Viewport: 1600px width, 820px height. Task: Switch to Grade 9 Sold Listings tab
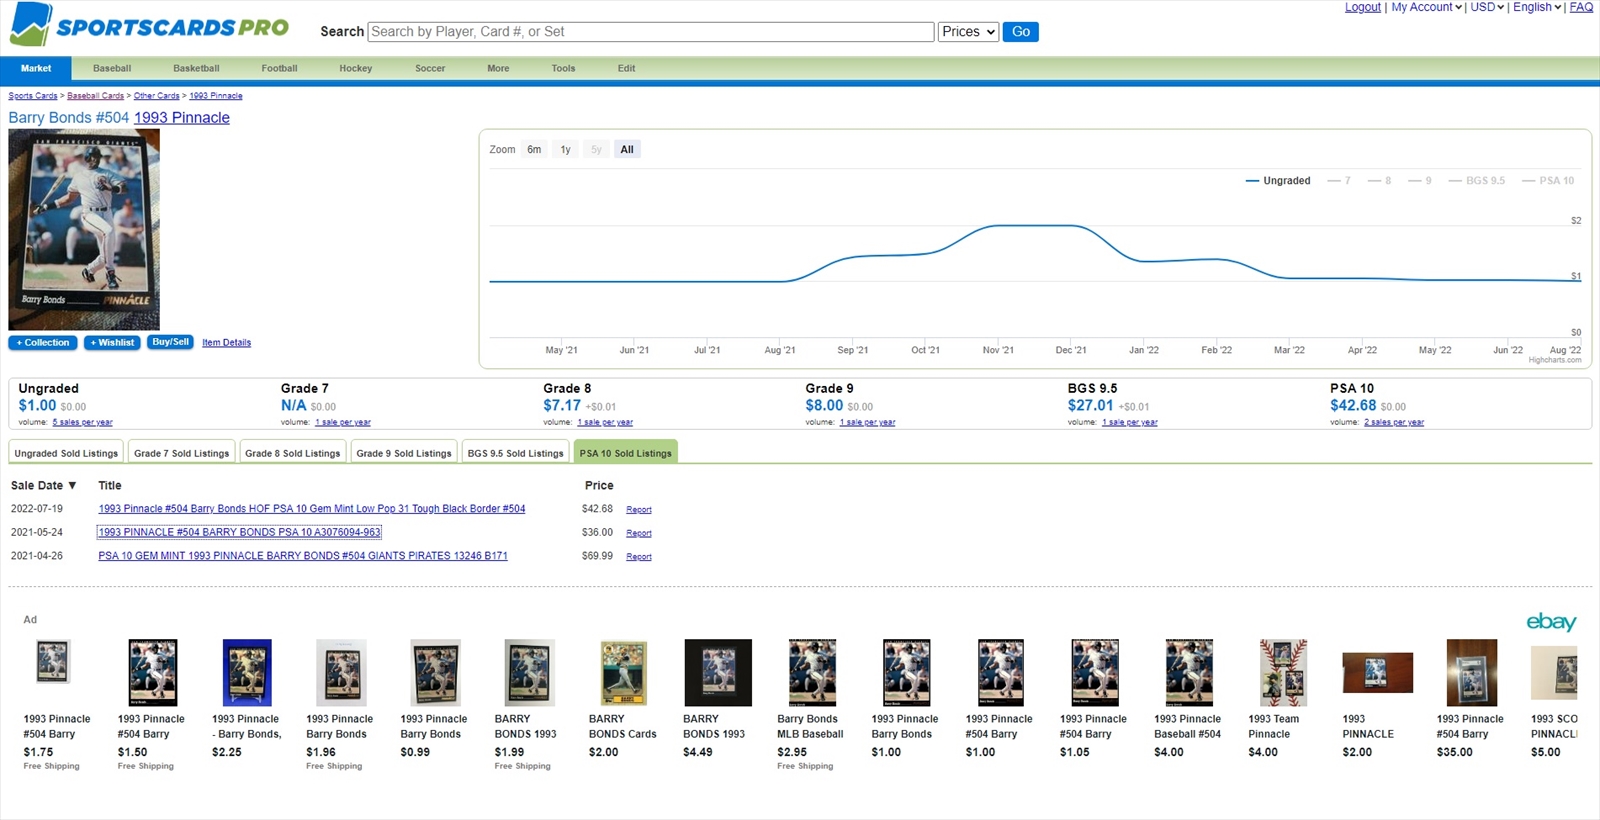click(404, 453)
